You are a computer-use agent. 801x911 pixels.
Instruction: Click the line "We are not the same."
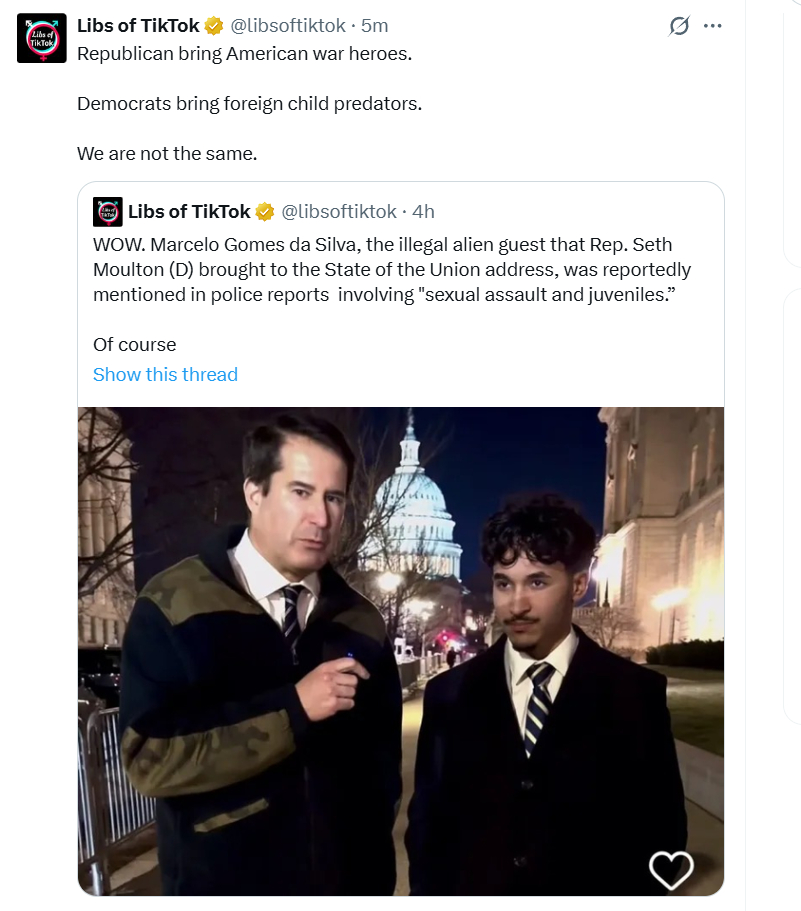pyautogui.click(x=166, y=154)
